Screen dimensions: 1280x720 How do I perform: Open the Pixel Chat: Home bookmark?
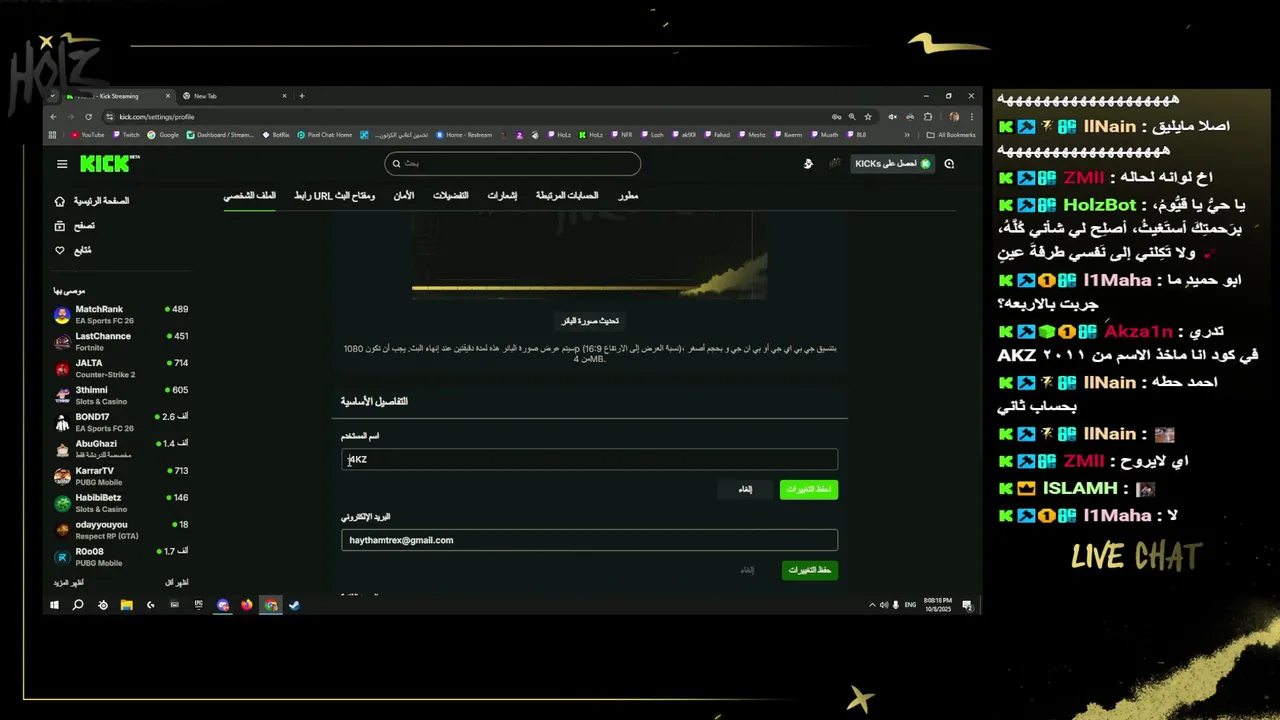(x=325, y=135)
